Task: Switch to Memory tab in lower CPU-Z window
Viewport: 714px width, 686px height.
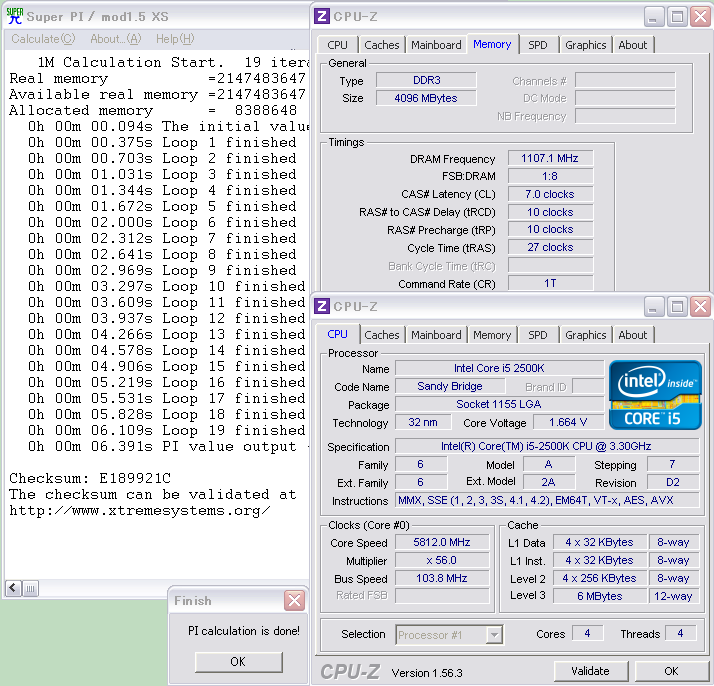Action: coord(492,335)
